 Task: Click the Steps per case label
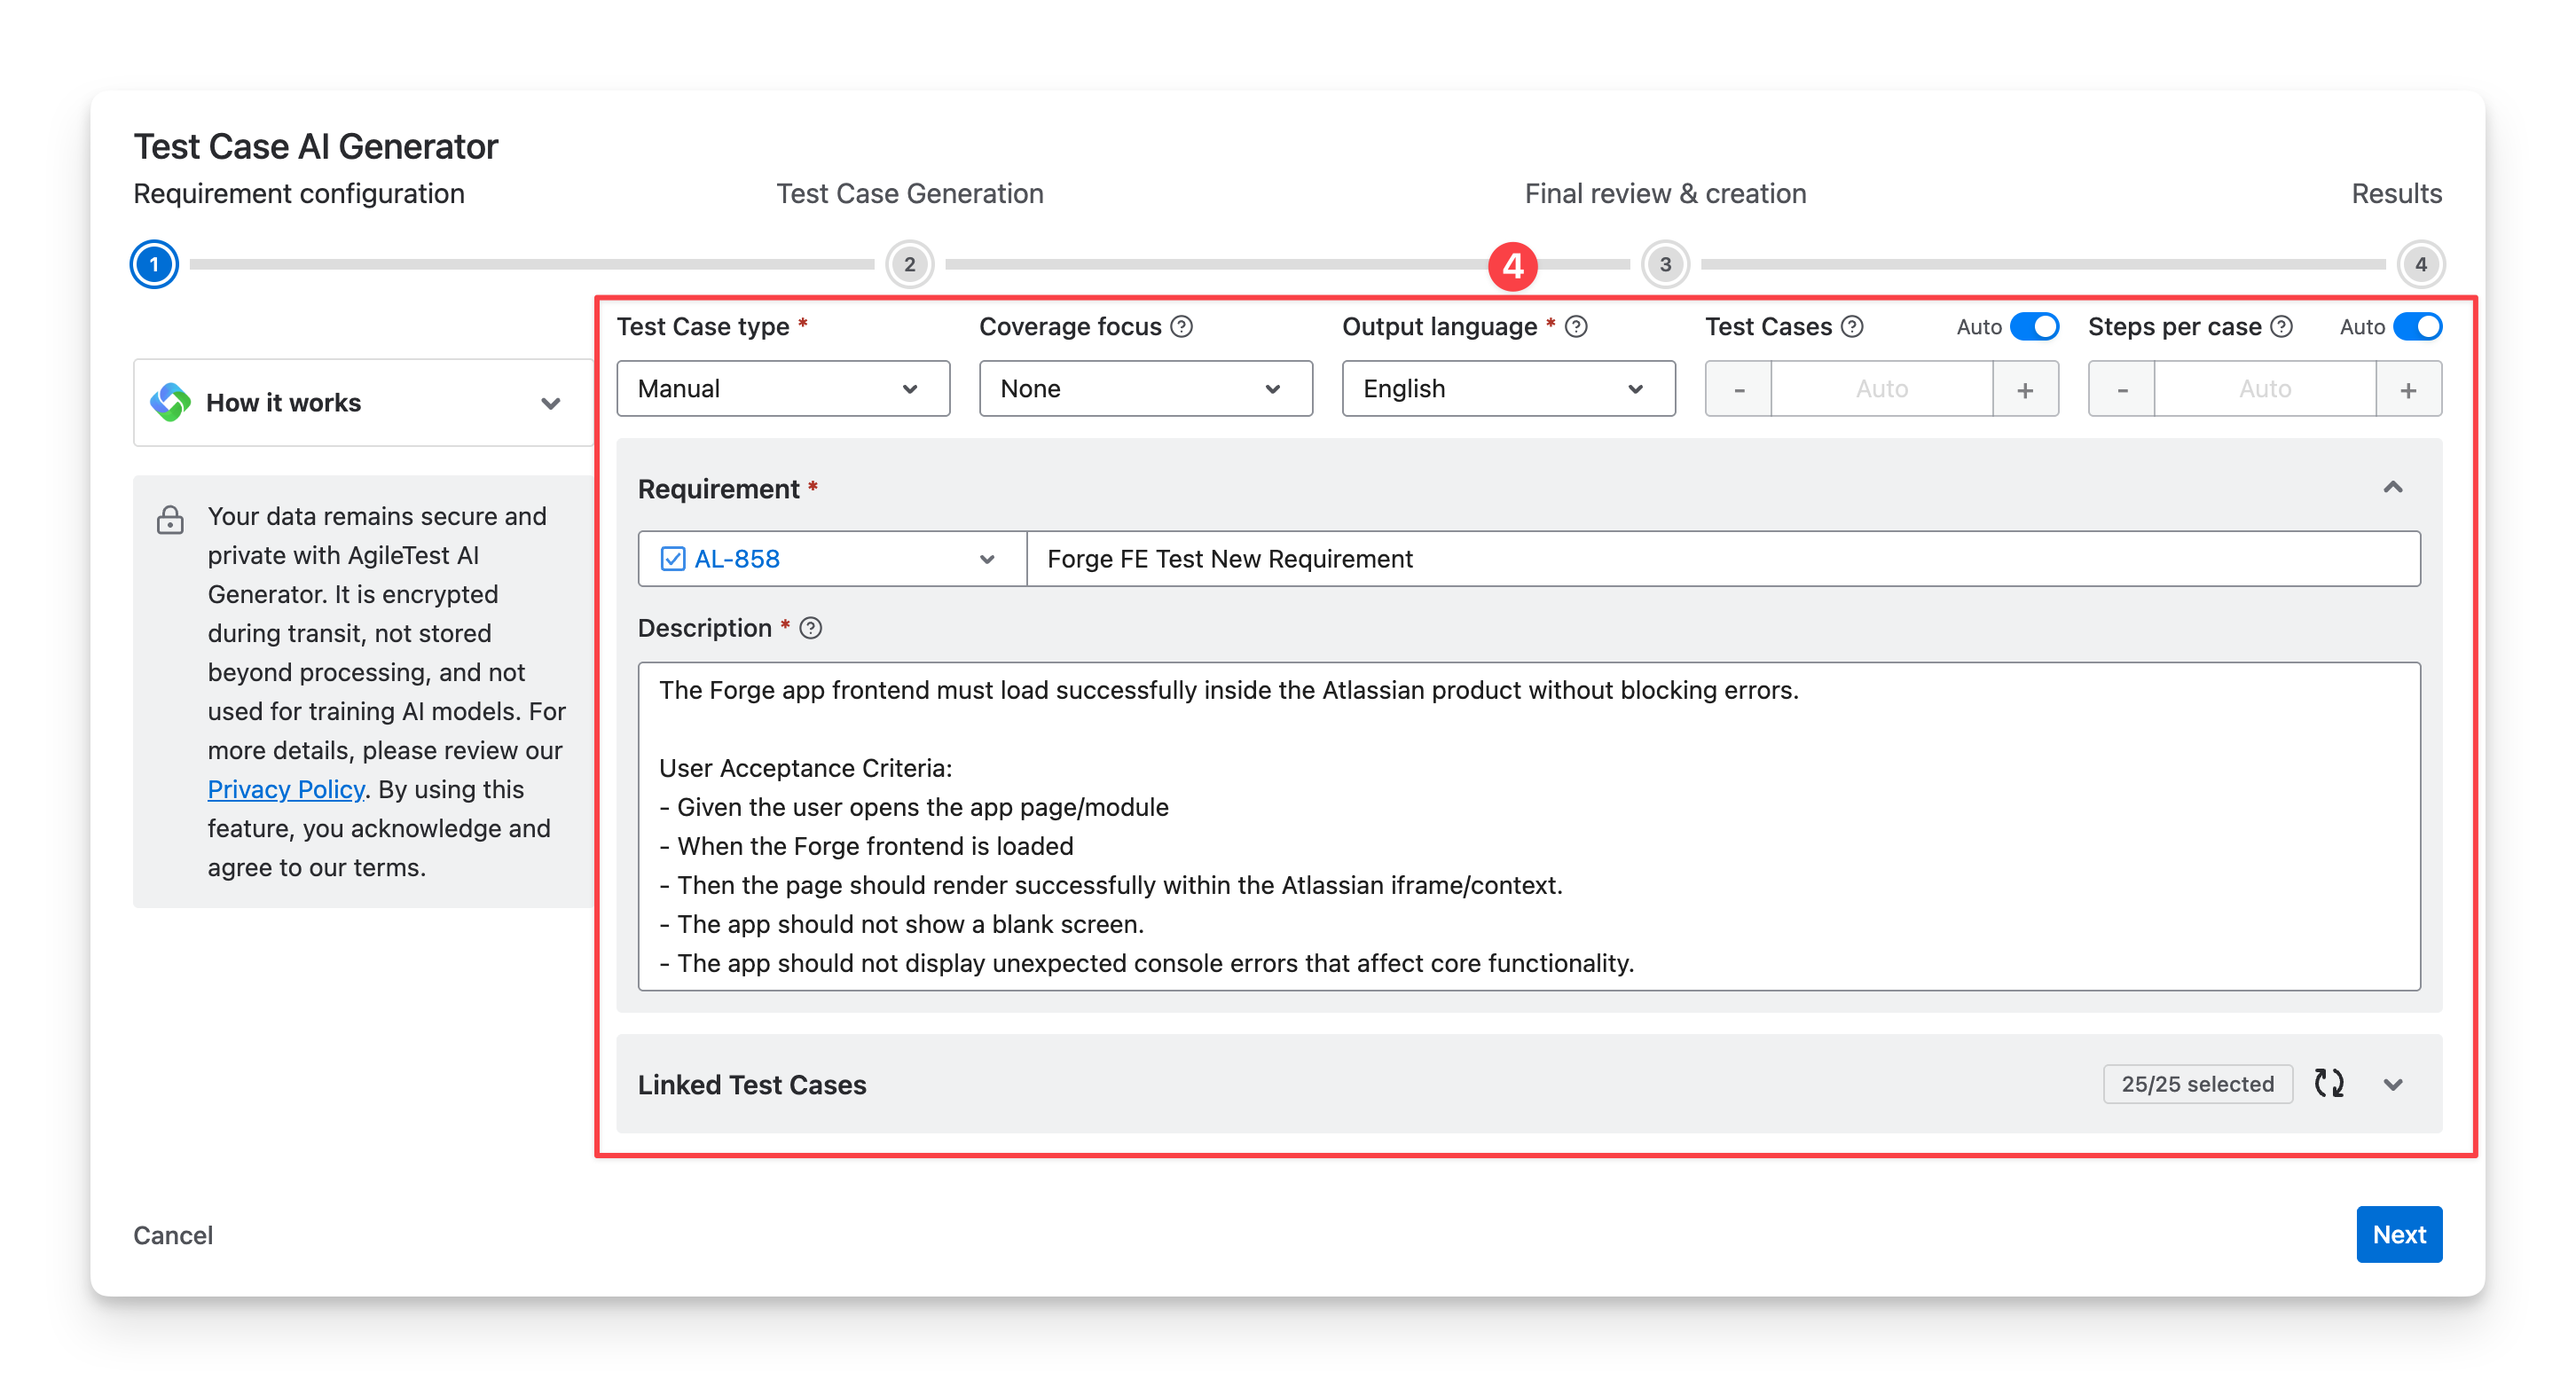pyautogui.click(x=2174, y=327)
